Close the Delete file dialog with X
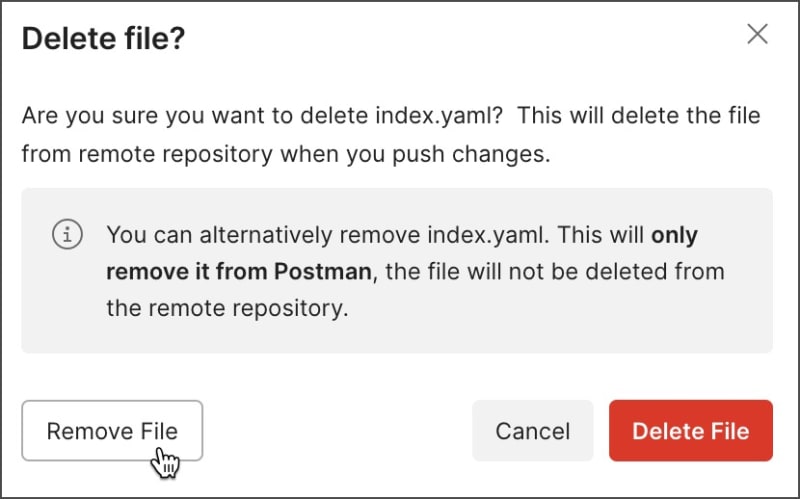The height and width of the screenshot is (499, 800). pyautogui.click(x=757, y=34)
